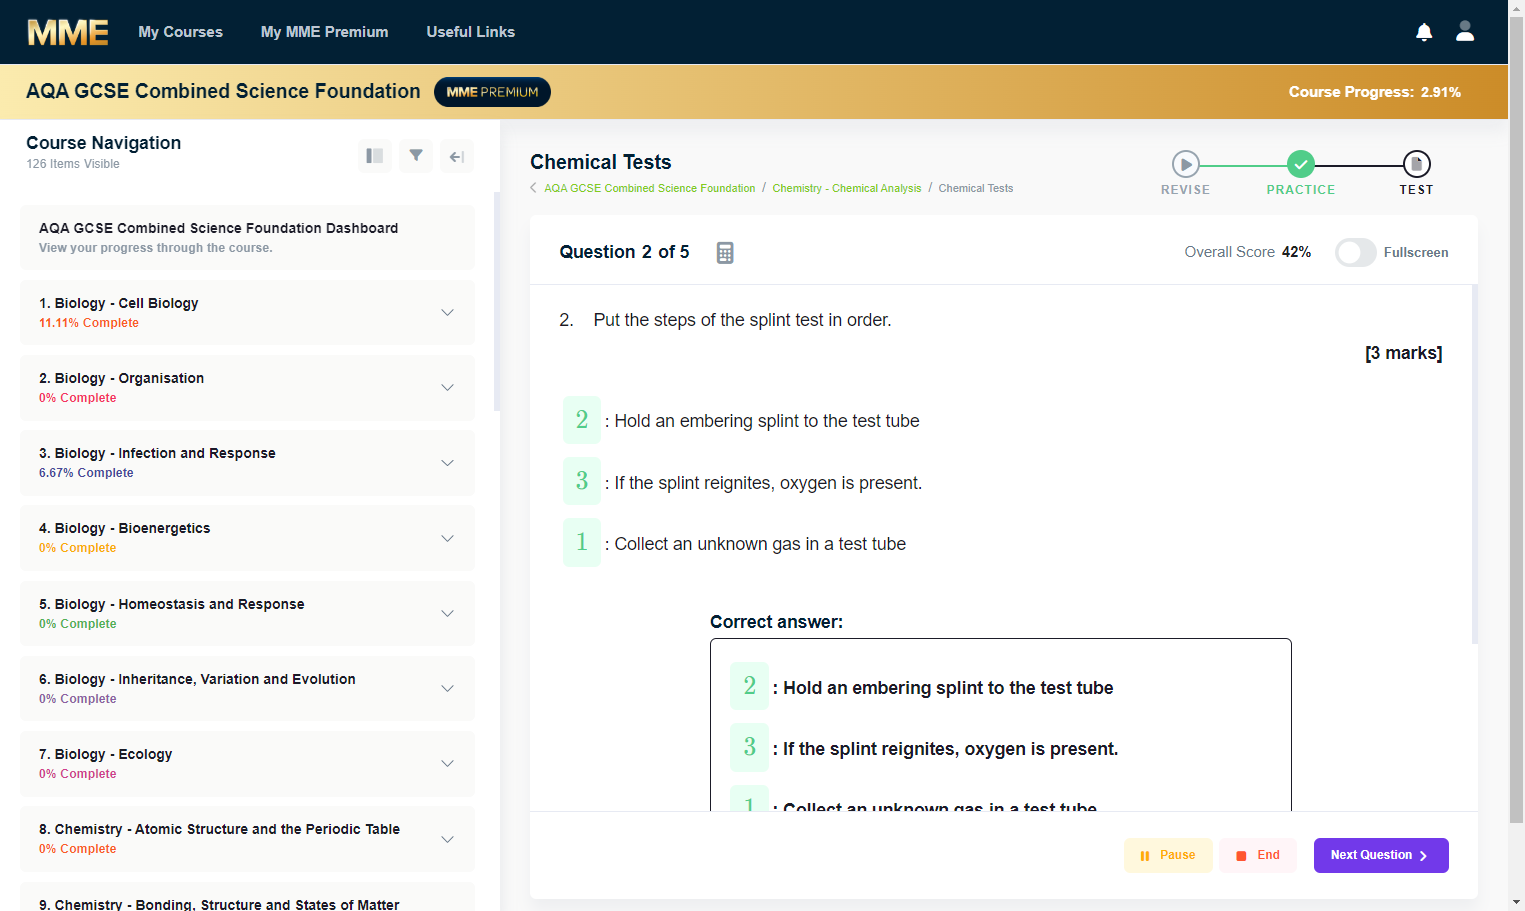Select the Test step document icon
Screen dimensions: 1525x911
coord(1416,164)
